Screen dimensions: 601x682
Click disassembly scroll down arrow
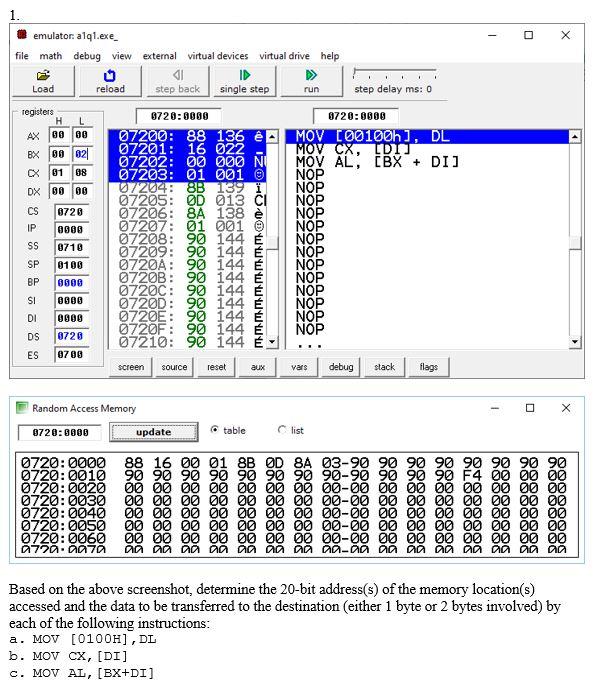pos(575,342)
